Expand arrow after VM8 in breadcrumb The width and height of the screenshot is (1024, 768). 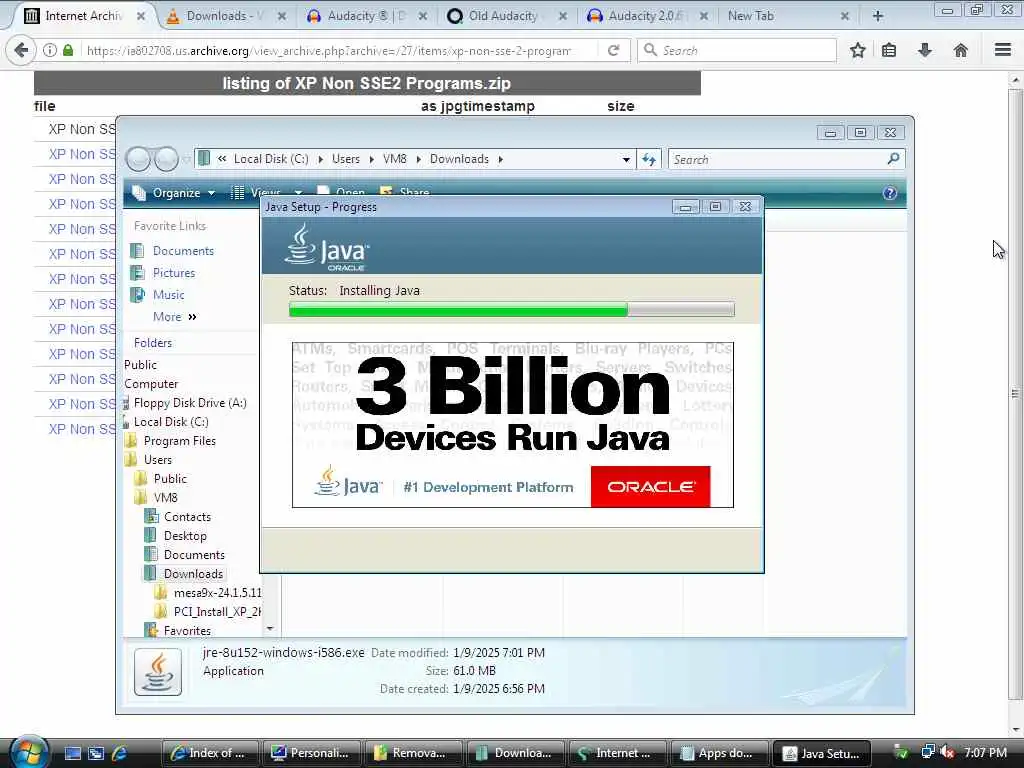point(418,159)
